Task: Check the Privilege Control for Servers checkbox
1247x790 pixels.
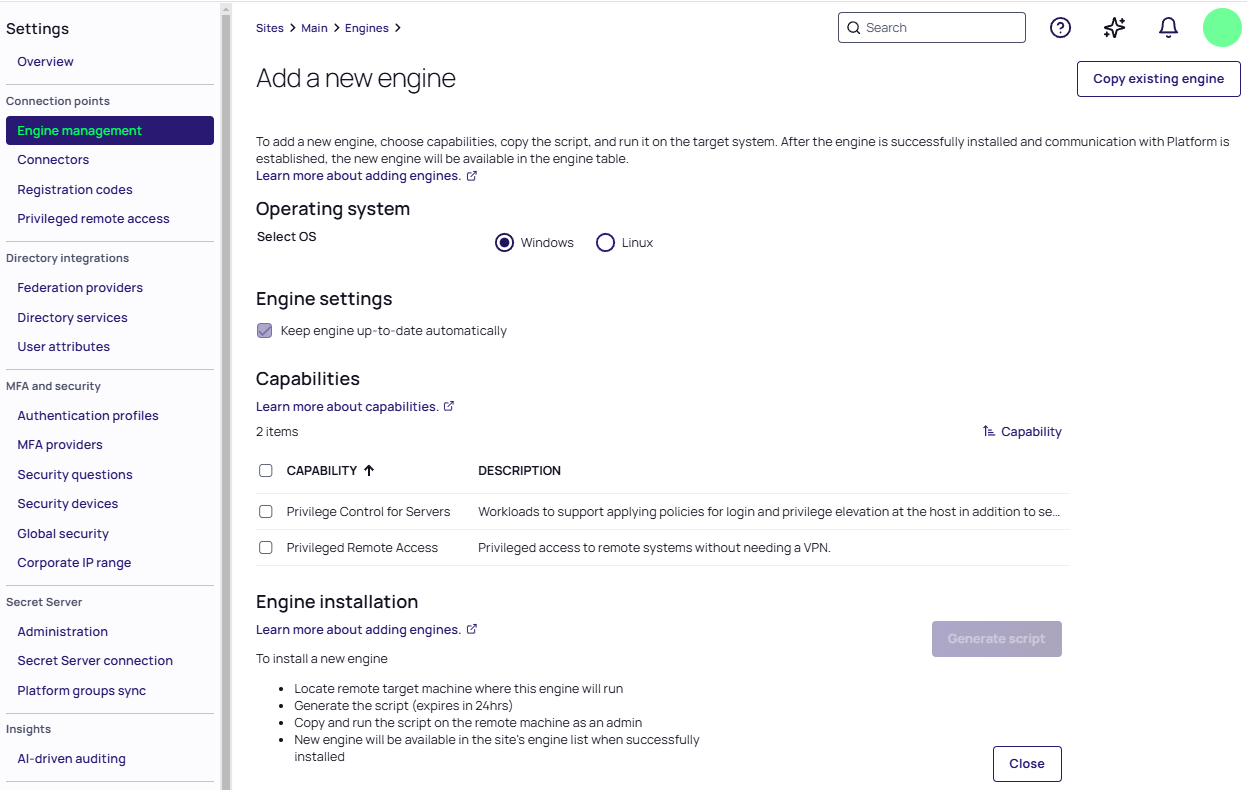Action: [266, 512]
